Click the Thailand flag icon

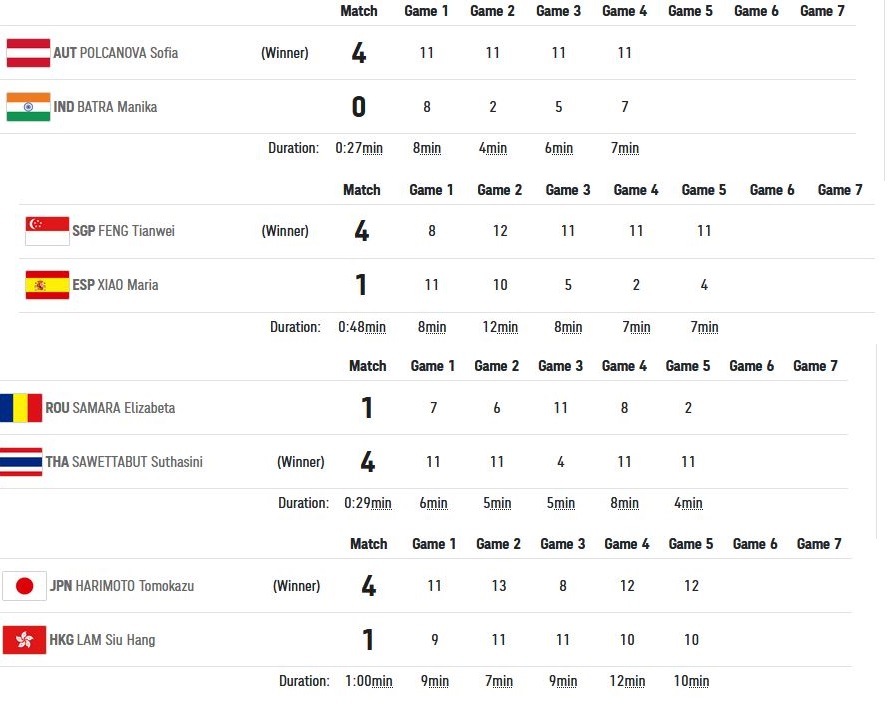click(x=21, y=462)
